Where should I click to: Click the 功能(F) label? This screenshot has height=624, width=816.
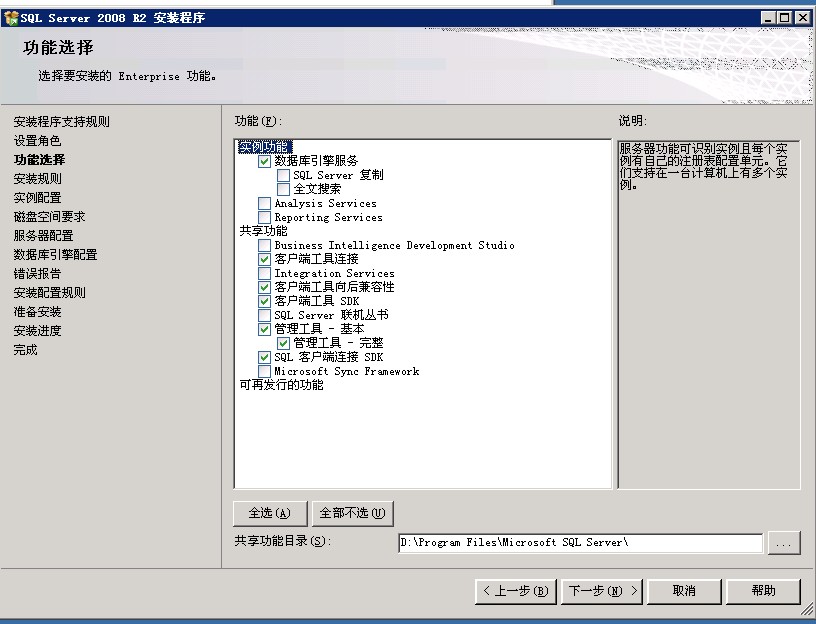click(258, 121)
